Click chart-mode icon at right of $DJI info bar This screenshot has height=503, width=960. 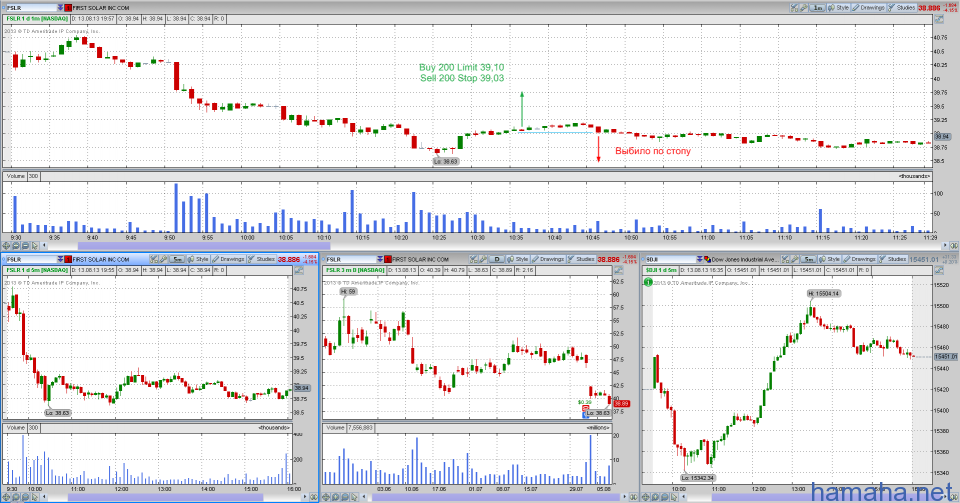click(939, 270)
